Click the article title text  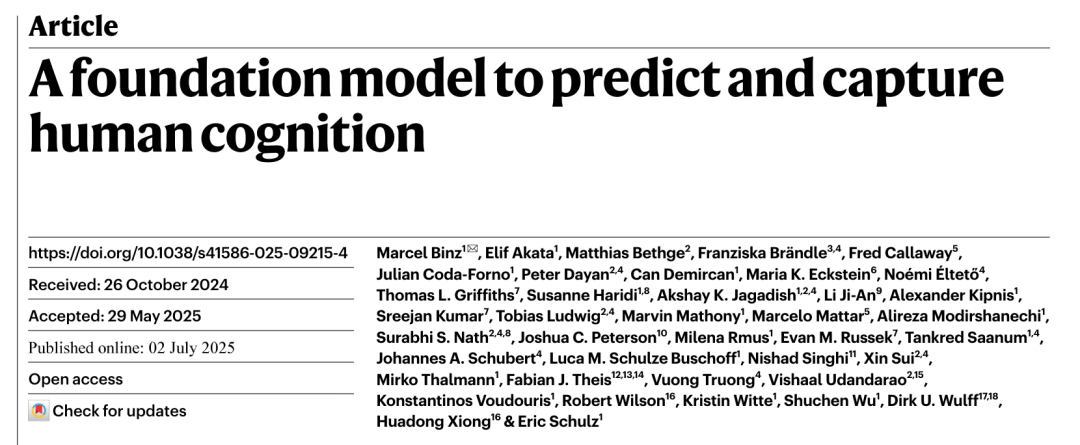click(516, 105)
